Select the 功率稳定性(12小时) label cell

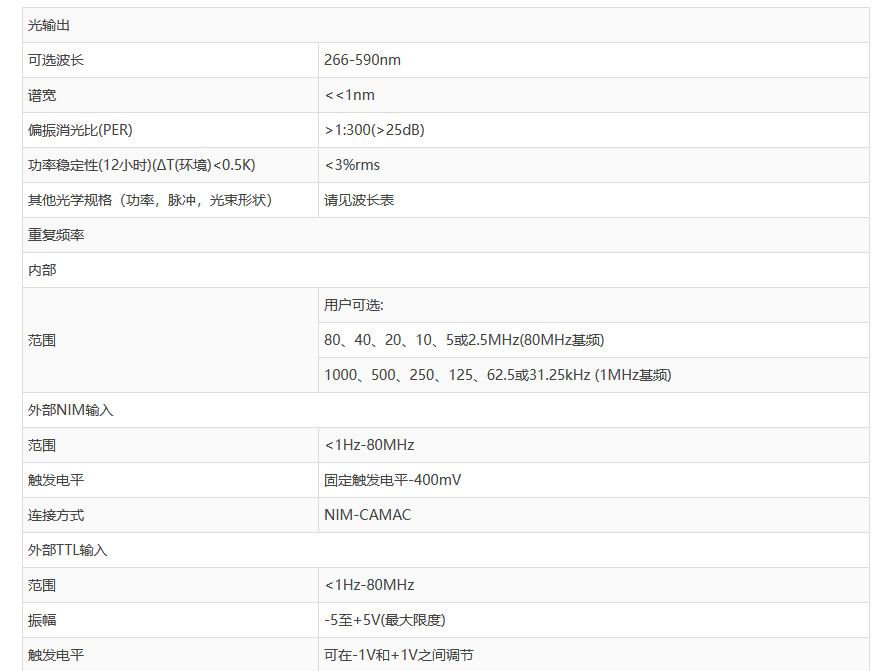click(148, 165)
